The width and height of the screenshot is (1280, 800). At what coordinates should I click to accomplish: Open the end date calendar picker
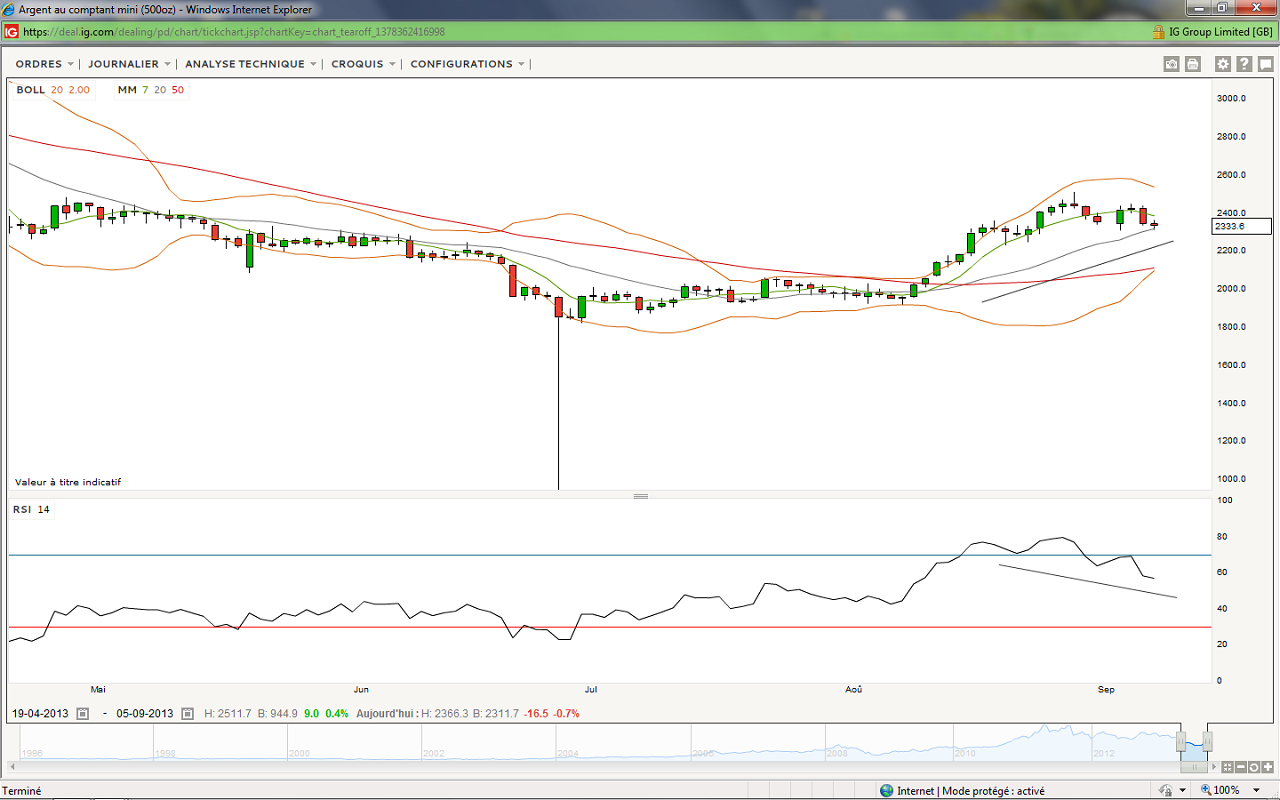tap(186, 714)
